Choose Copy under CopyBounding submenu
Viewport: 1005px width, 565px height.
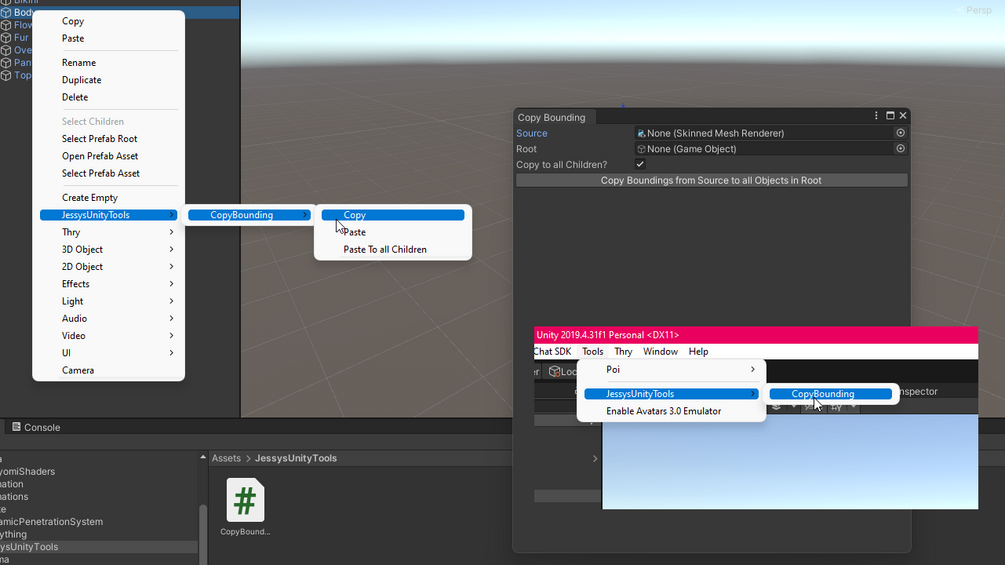click(x=393, y=215)
